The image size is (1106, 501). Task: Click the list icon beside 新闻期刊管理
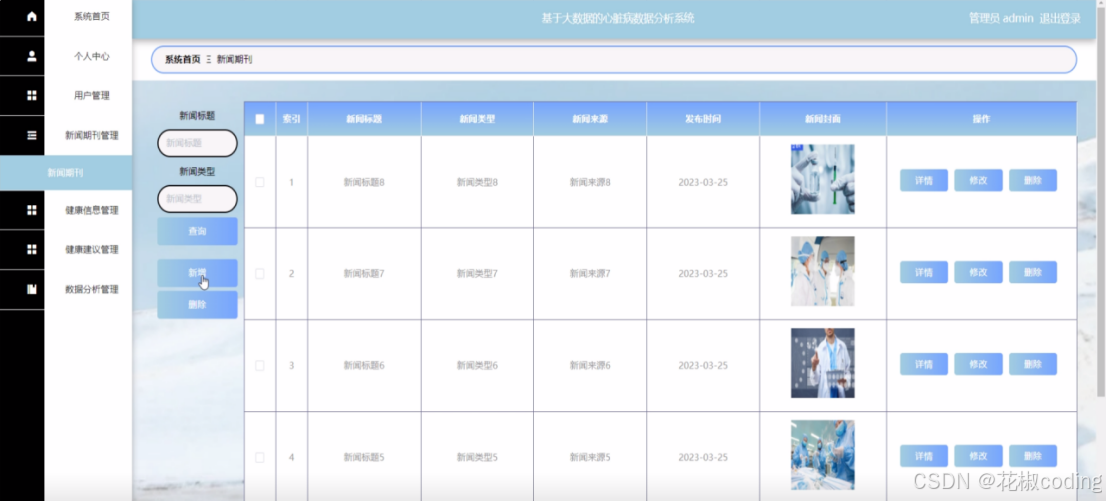[32, 135]
